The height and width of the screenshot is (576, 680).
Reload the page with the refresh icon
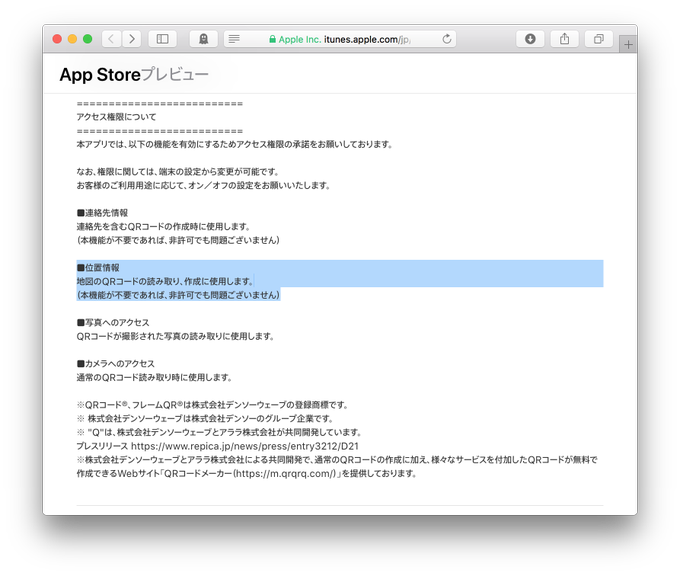(447, 39)
